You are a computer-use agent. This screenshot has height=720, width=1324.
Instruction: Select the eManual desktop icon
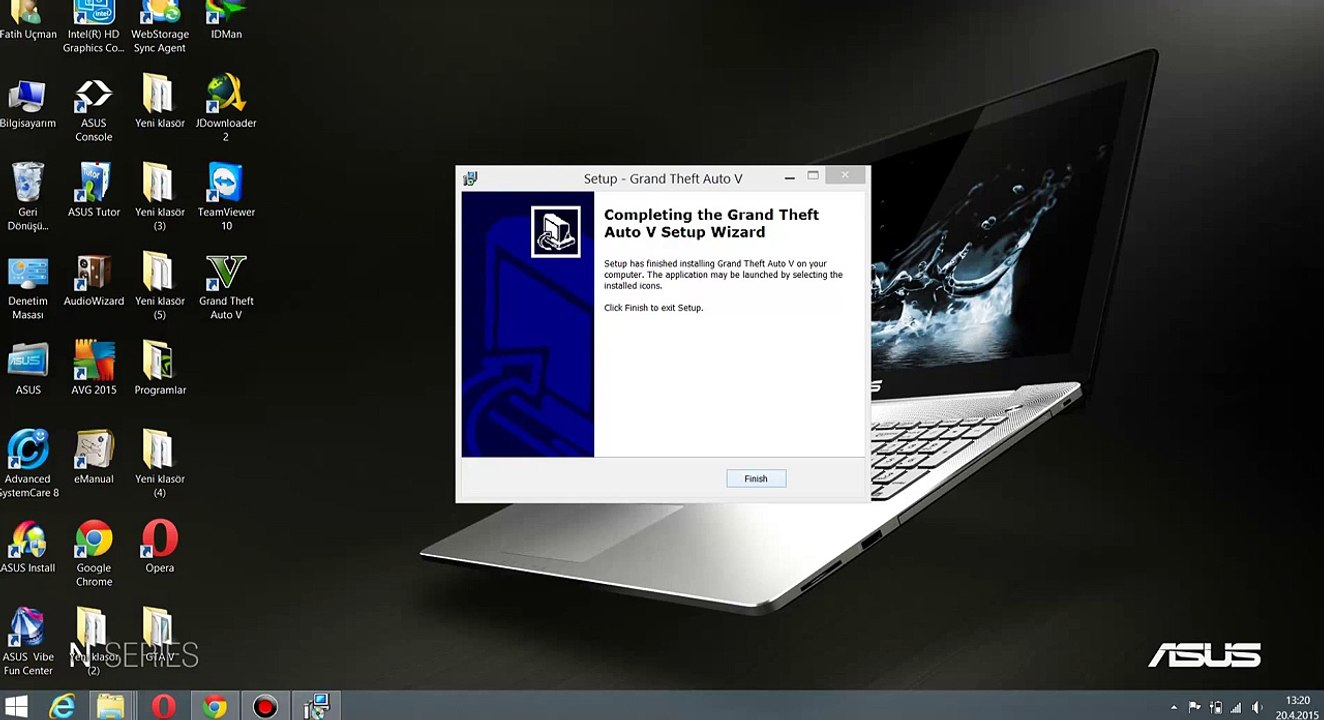[x=94, y=458]
